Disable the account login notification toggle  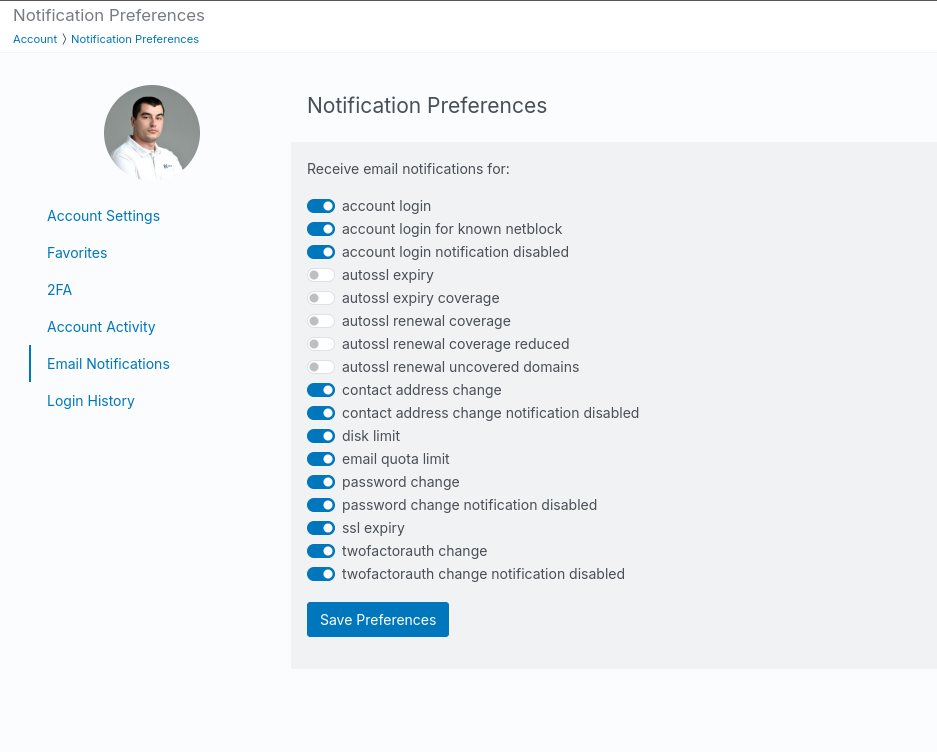(x=321, y=206)
